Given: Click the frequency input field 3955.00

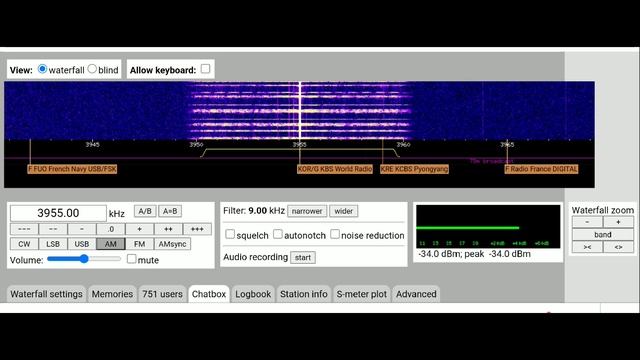Looking at the screenshot, I should pyautogui.click(x=58, y=213).
